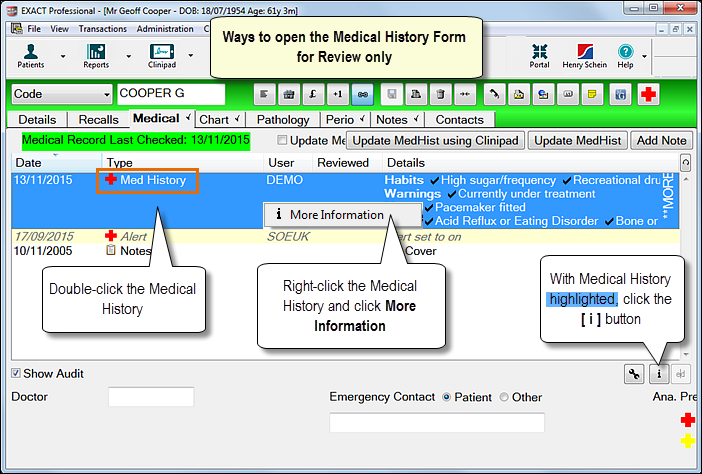This screenshot has height=474, width=702.
Task: Expand the Reports dropdown arrow
Action: tap(128, 56)
